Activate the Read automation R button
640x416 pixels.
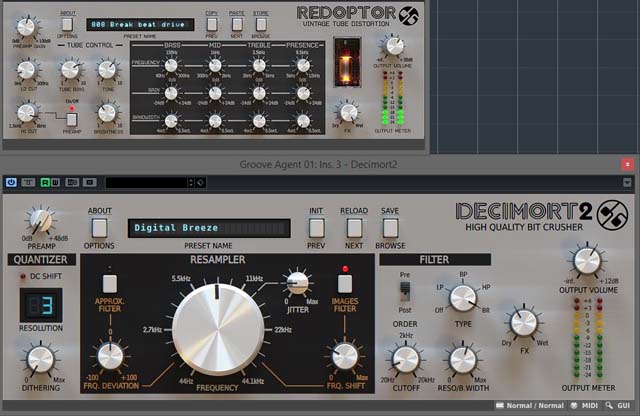(45, 182)
